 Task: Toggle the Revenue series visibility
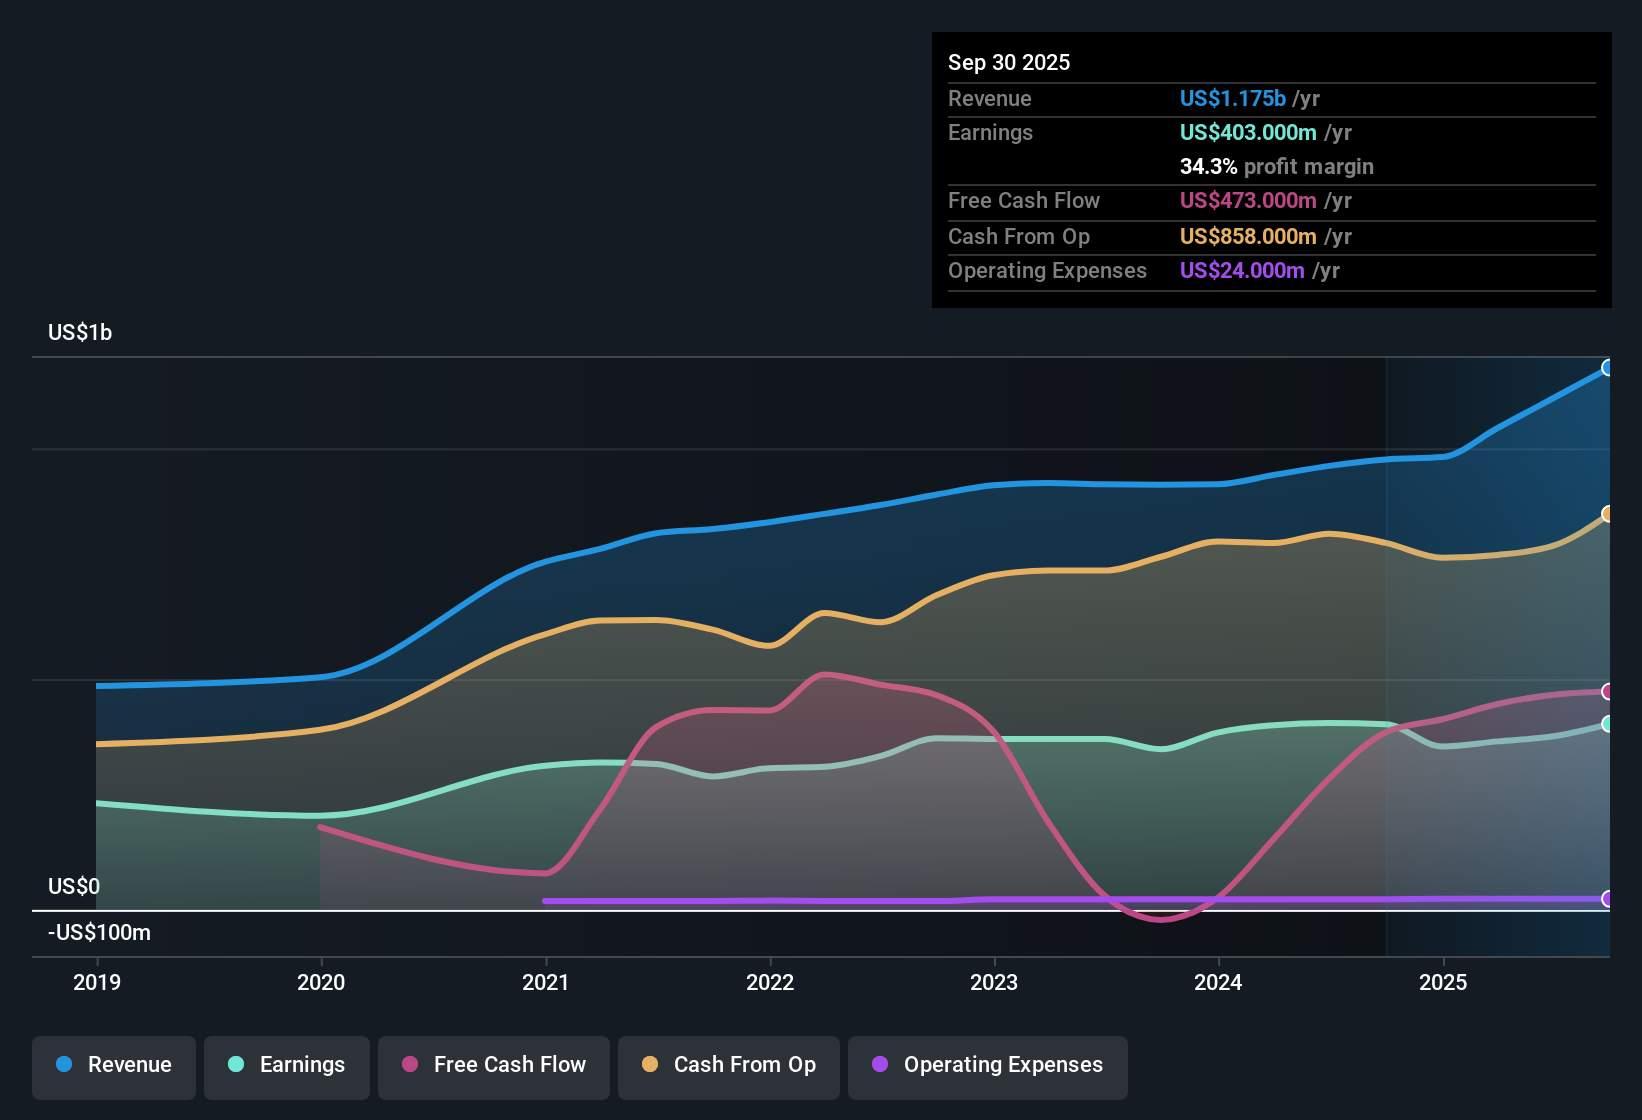[113, 1065]
